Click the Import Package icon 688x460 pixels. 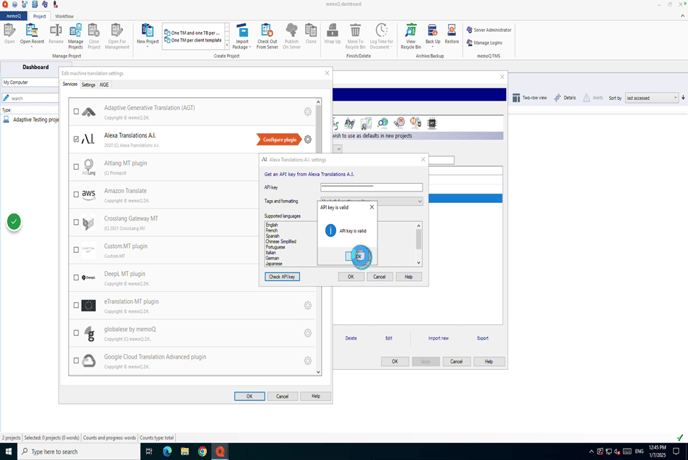click(x=241, y=36)
